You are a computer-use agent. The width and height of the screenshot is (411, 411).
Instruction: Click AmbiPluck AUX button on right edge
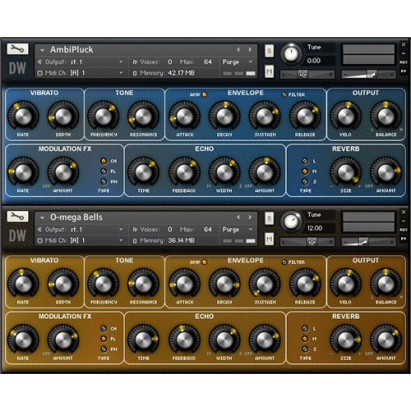403,62
